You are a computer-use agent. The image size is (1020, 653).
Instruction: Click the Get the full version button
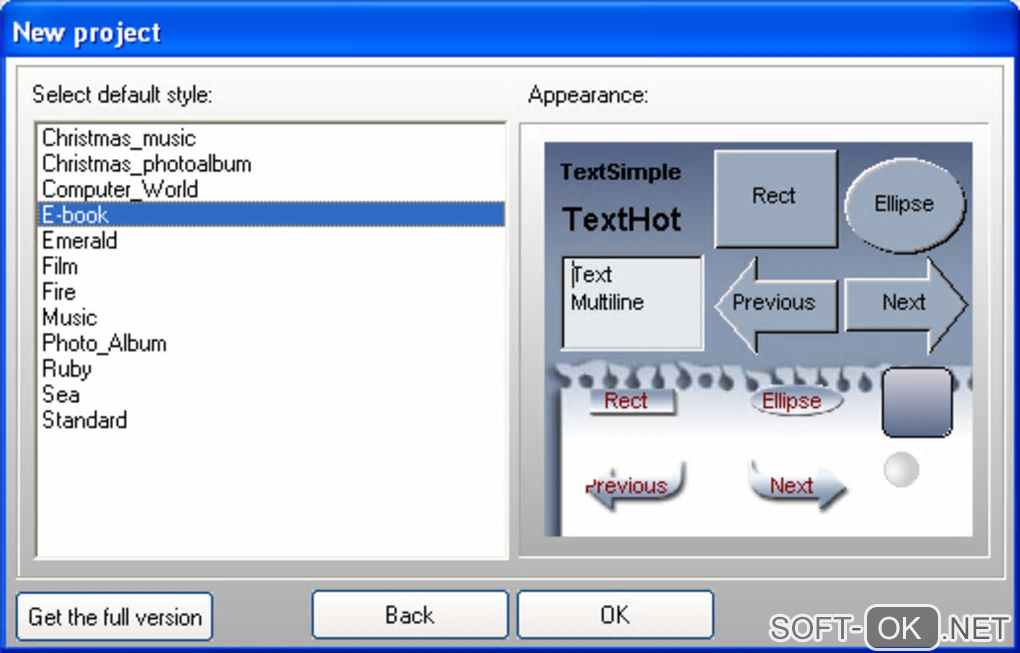pos(114,617)
